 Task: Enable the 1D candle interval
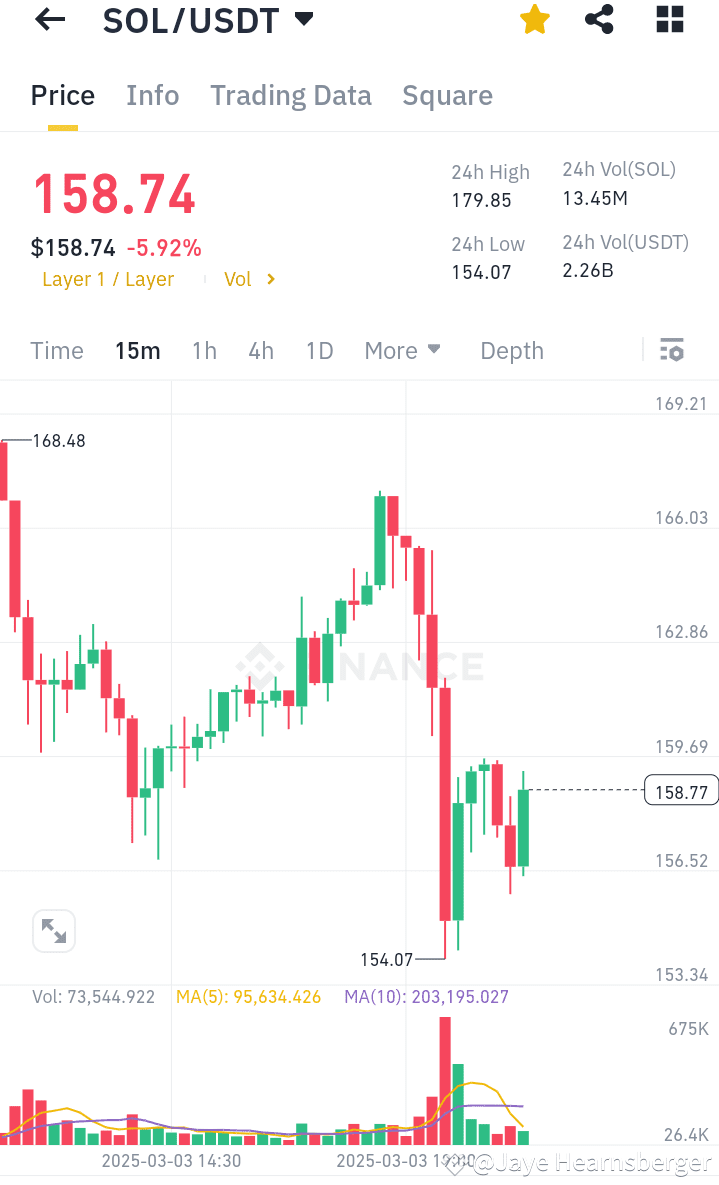(319, 350)
